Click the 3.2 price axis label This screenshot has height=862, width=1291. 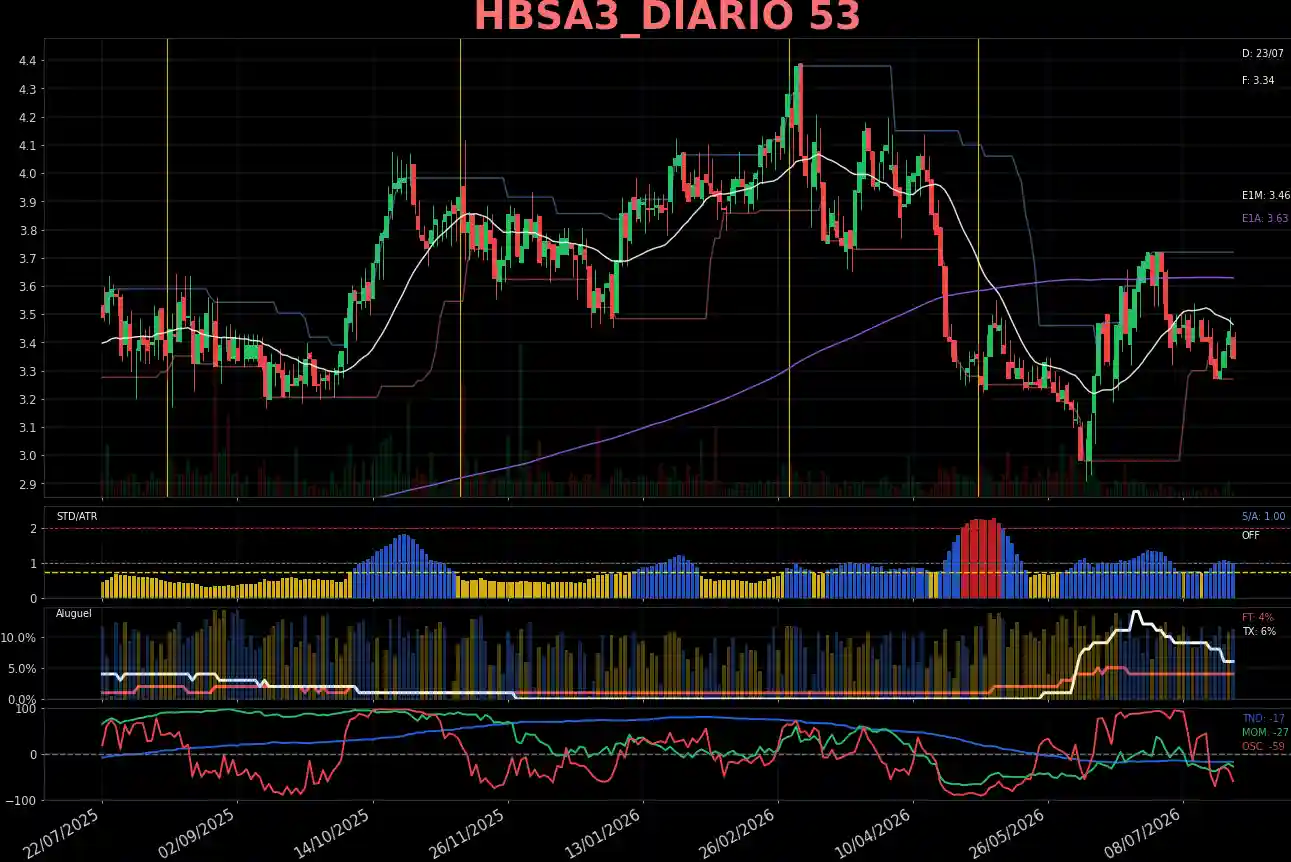[x=27, y=400]
